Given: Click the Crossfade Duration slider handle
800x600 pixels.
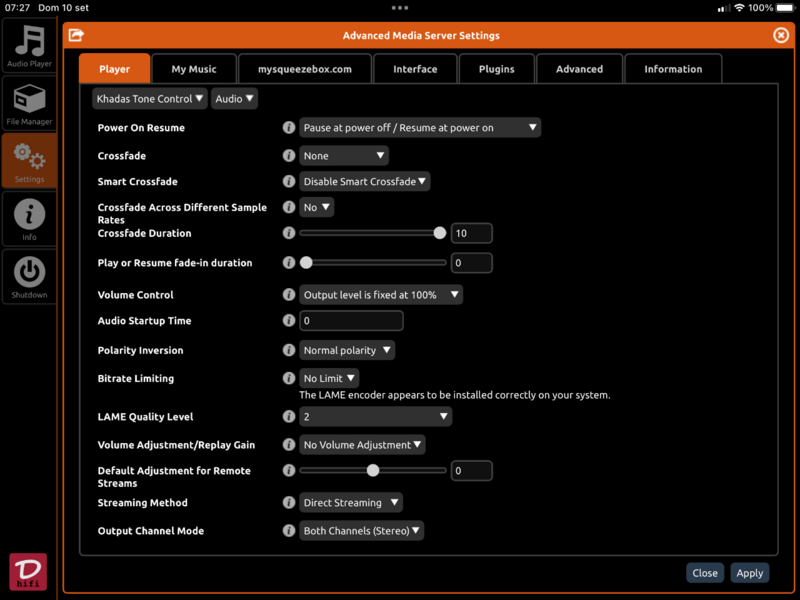Looking at the screenshot, I should pos(439,233).
